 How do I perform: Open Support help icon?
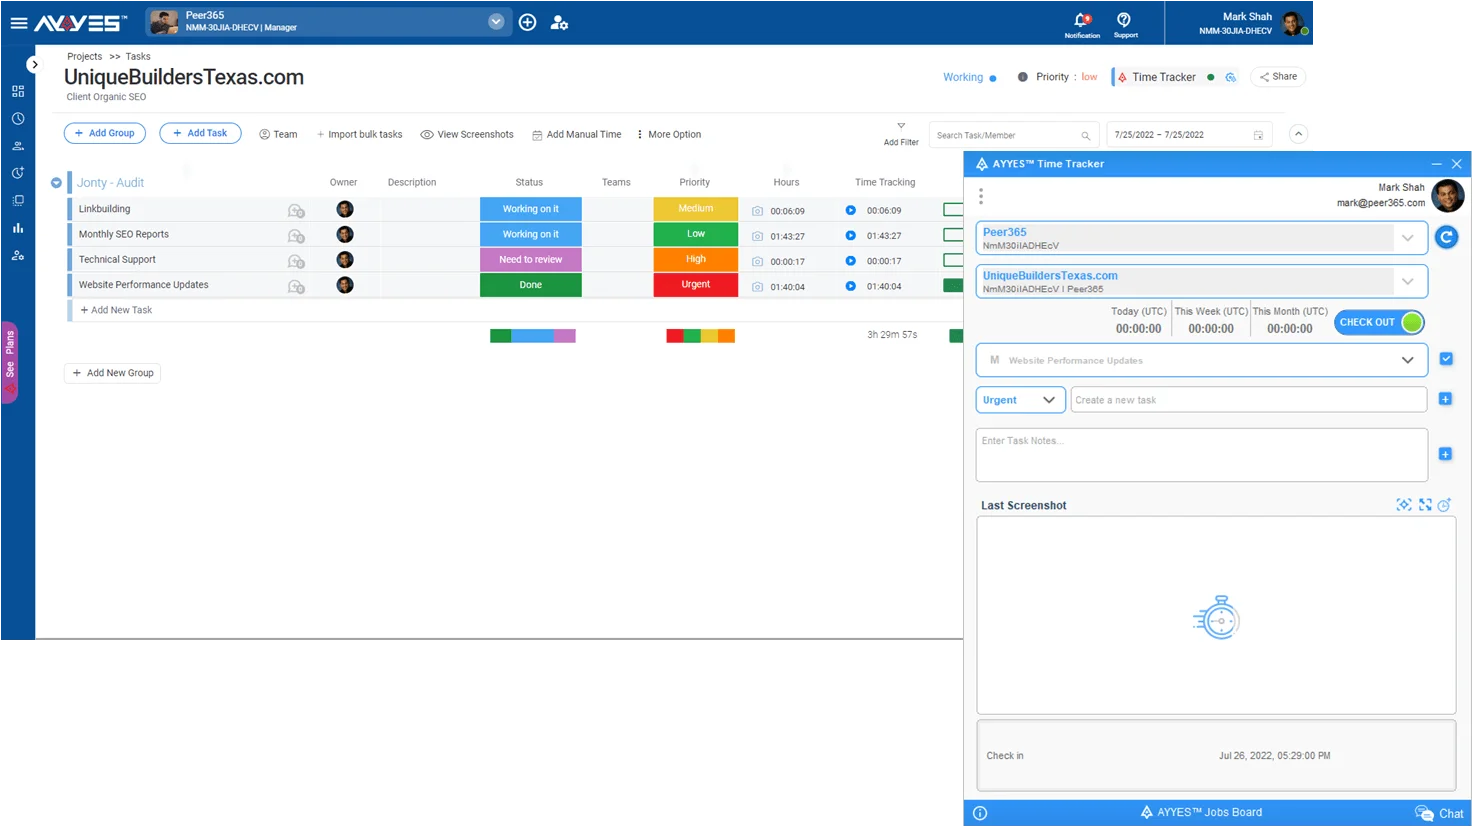click(x=1124, y=20)
